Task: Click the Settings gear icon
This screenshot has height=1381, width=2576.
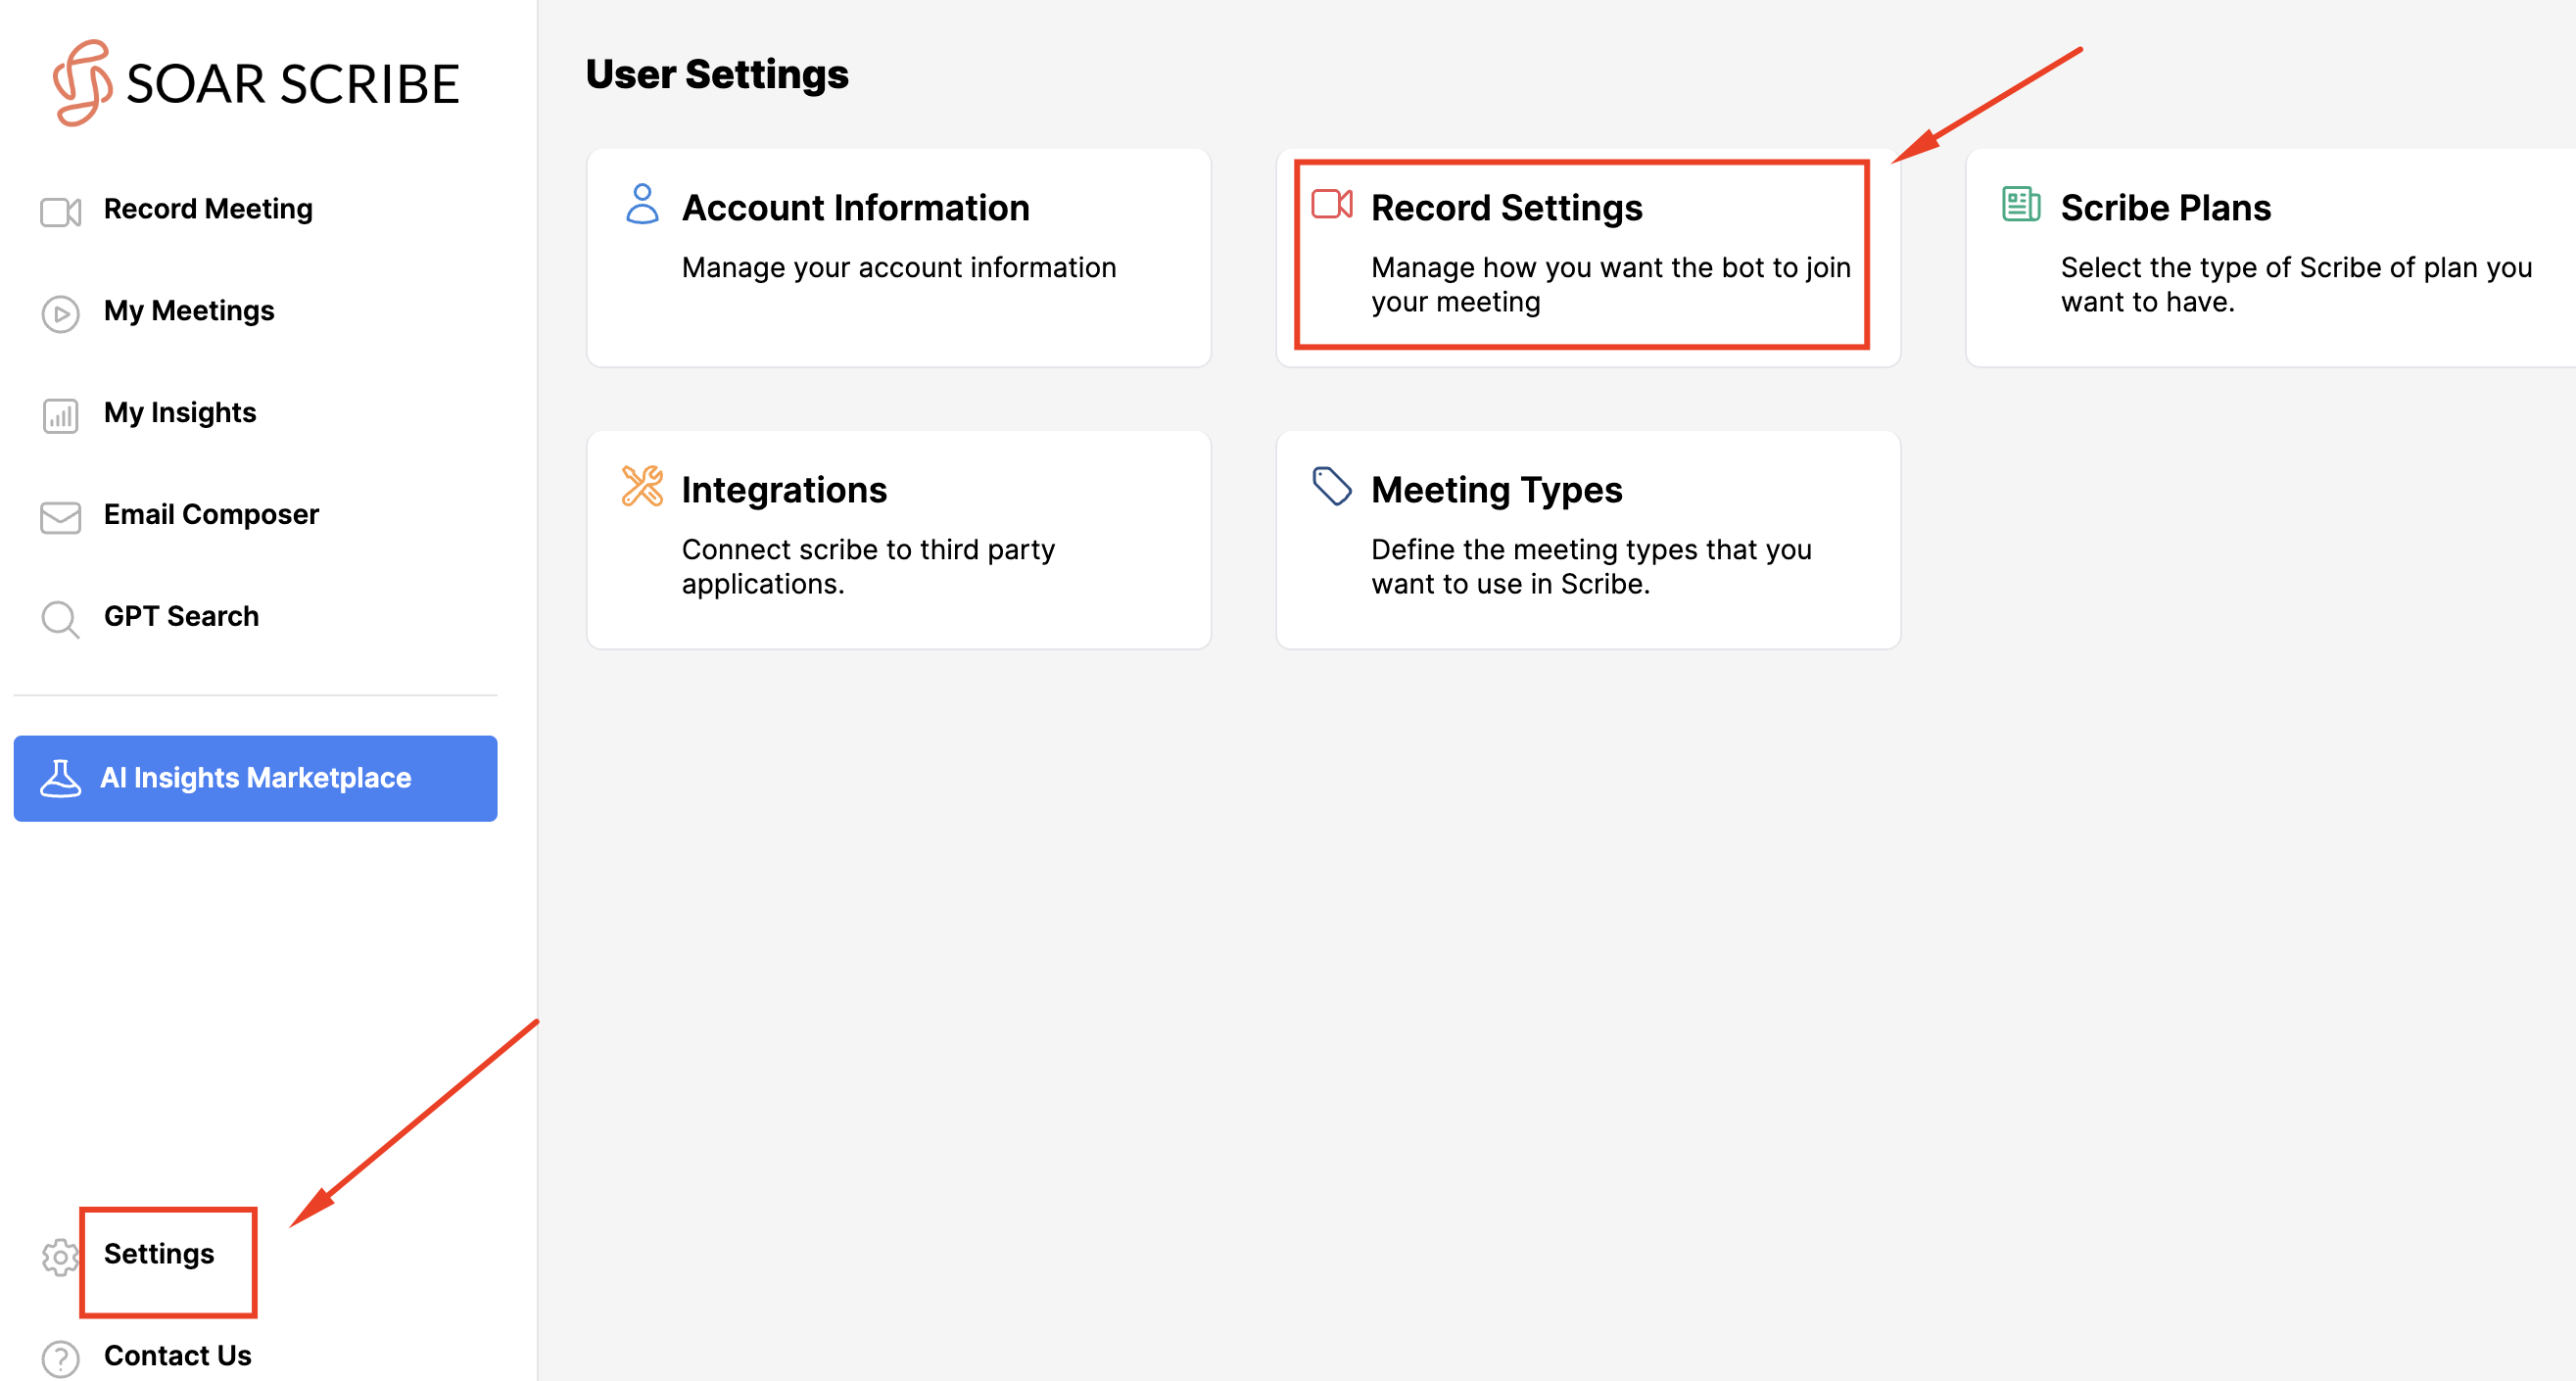Action: point(60,1256)
